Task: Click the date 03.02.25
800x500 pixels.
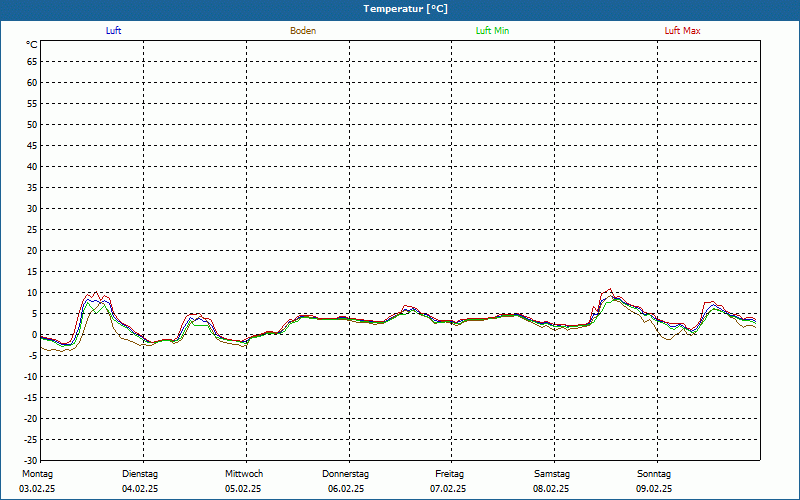Action: pos(37,489)
